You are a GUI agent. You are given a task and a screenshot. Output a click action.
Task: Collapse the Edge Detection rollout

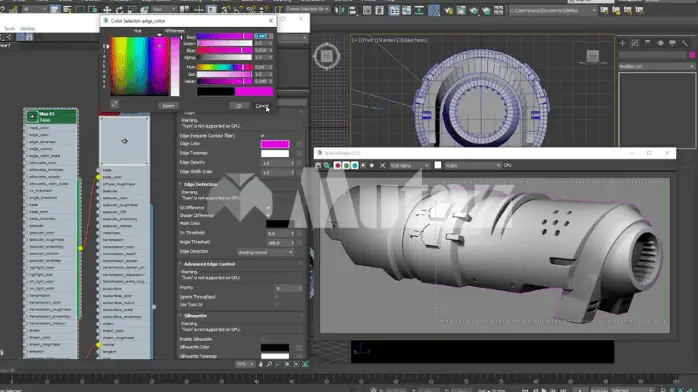[200, 184]
